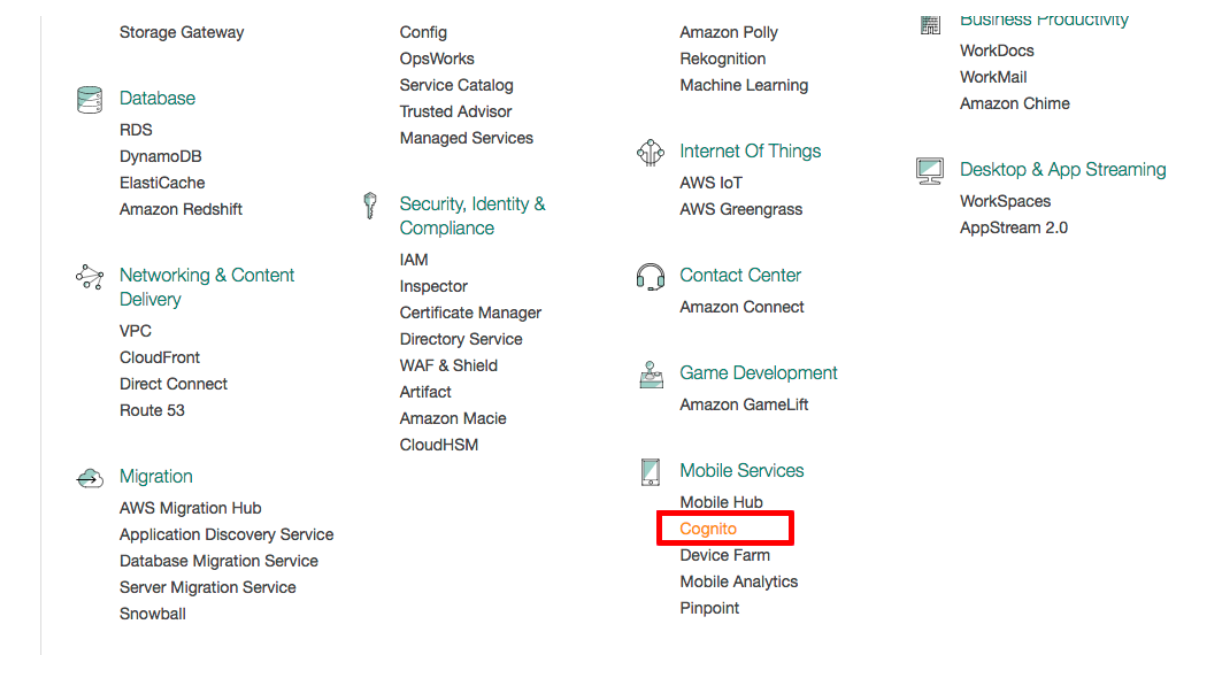Click the Mobile Services phone icon
Viewport: 1227px width, 690px height.
650,472
